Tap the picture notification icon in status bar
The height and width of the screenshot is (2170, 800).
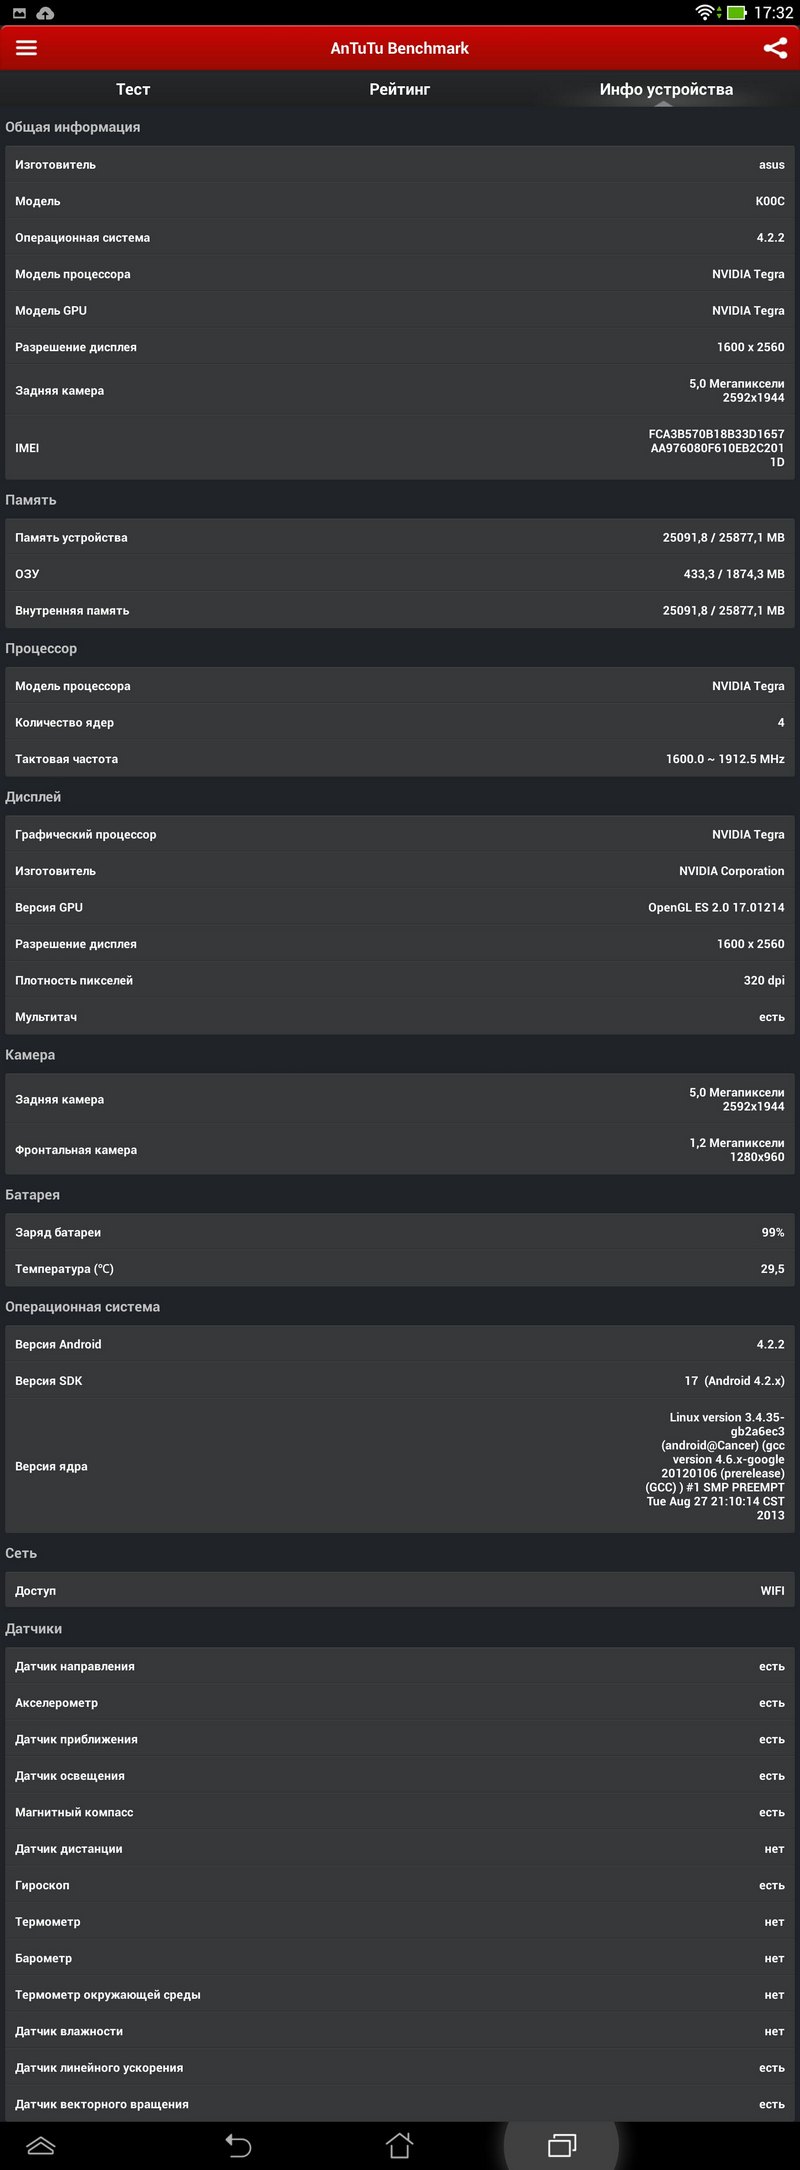point(19,13)
